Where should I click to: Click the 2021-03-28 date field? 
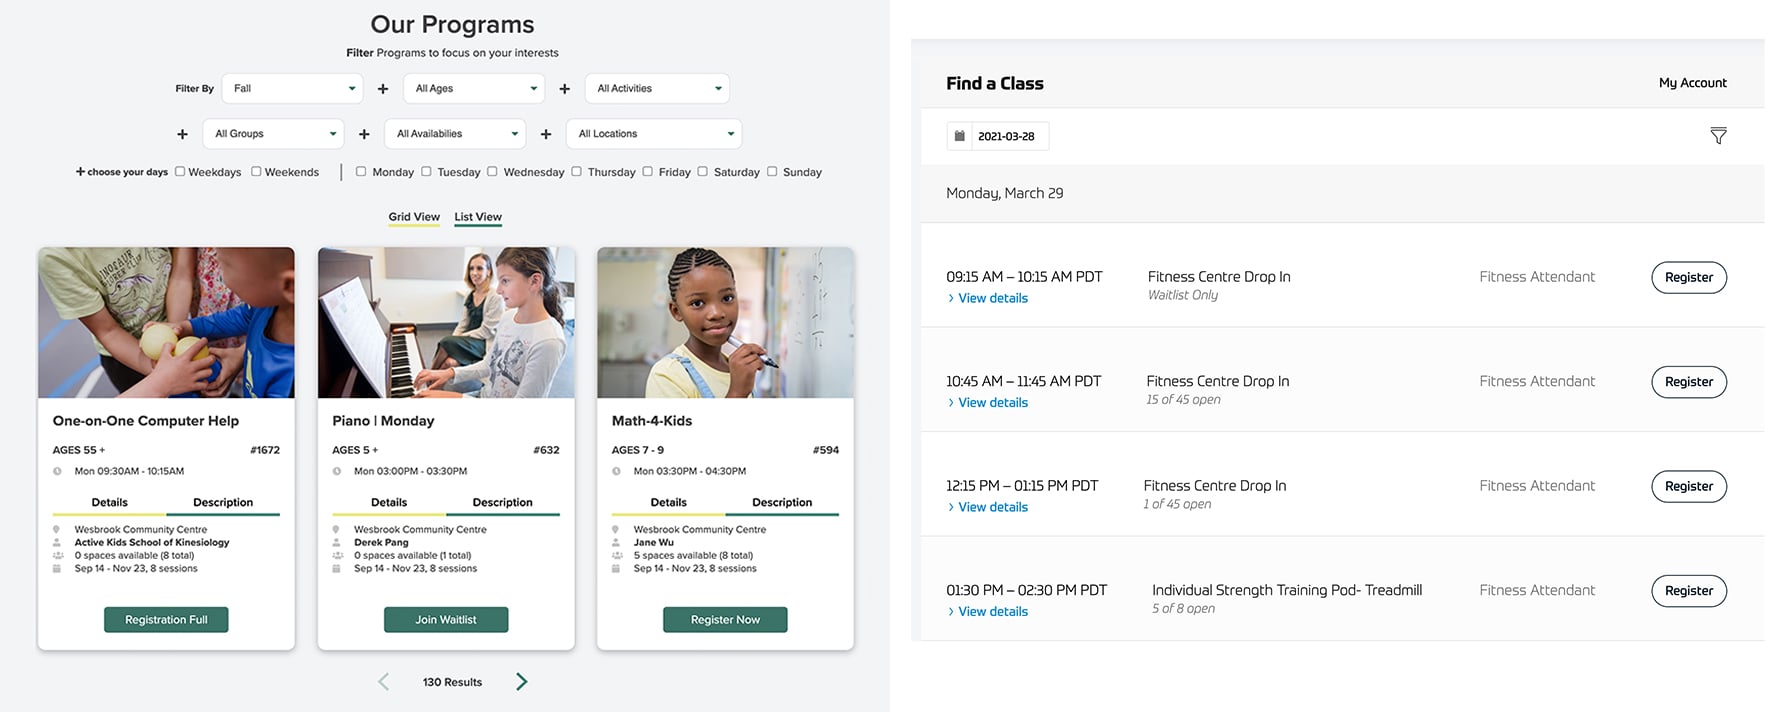(x=1006, y=136)
